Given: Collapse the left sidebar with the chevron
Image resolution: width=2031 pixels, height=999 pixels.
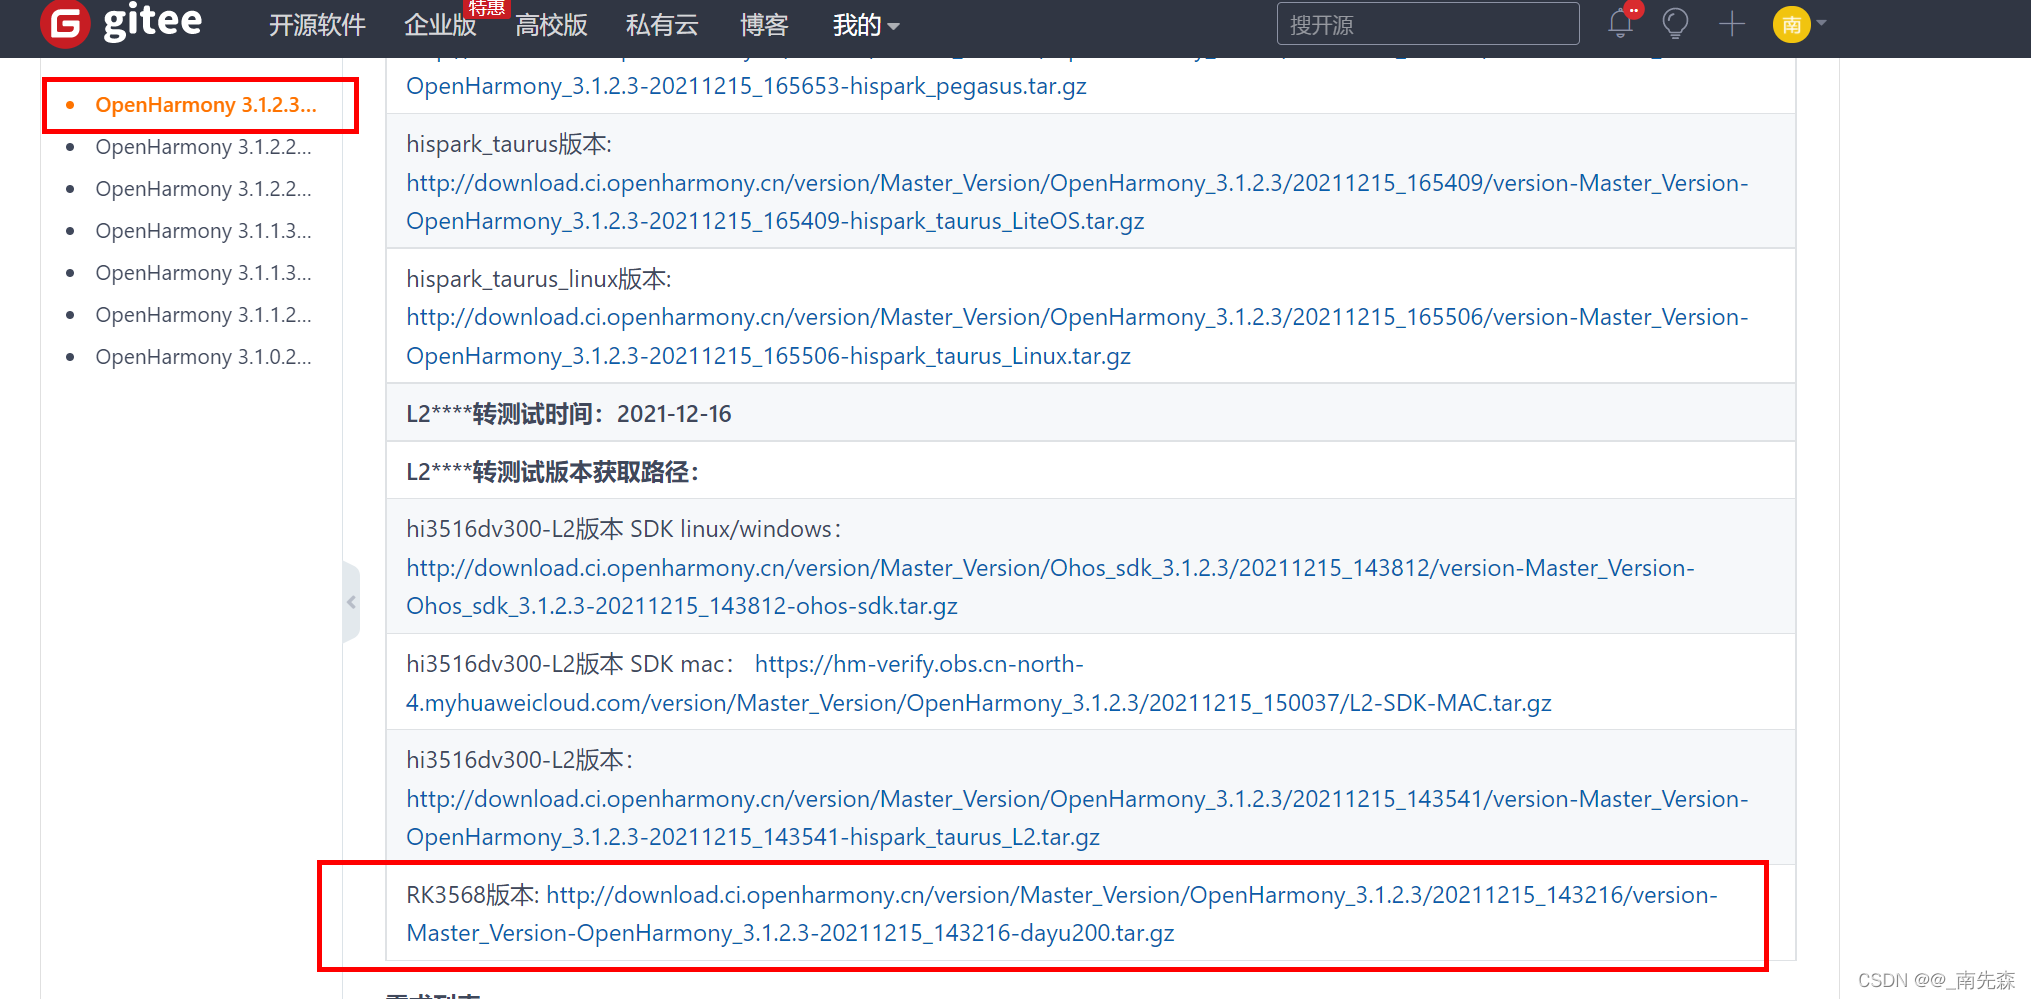Looking at the screenshot, I should point(351,602).
